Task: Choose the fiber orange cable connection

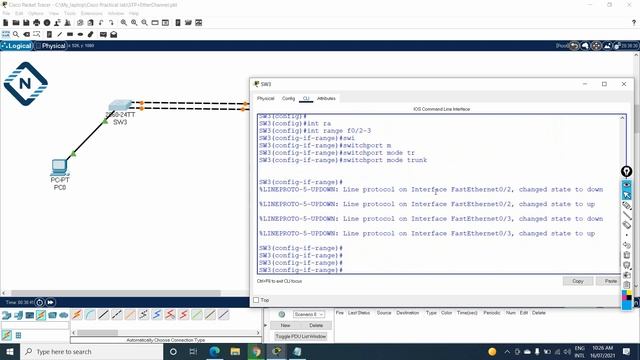Action: [x=130, y=315]
